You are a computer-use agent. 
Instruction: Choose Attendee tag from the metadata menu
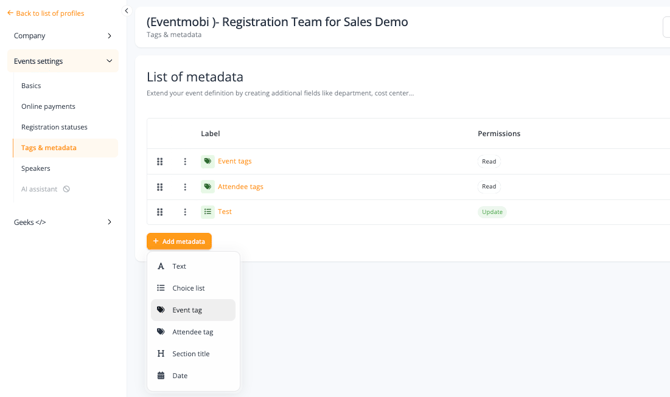[x=193, y=332]
